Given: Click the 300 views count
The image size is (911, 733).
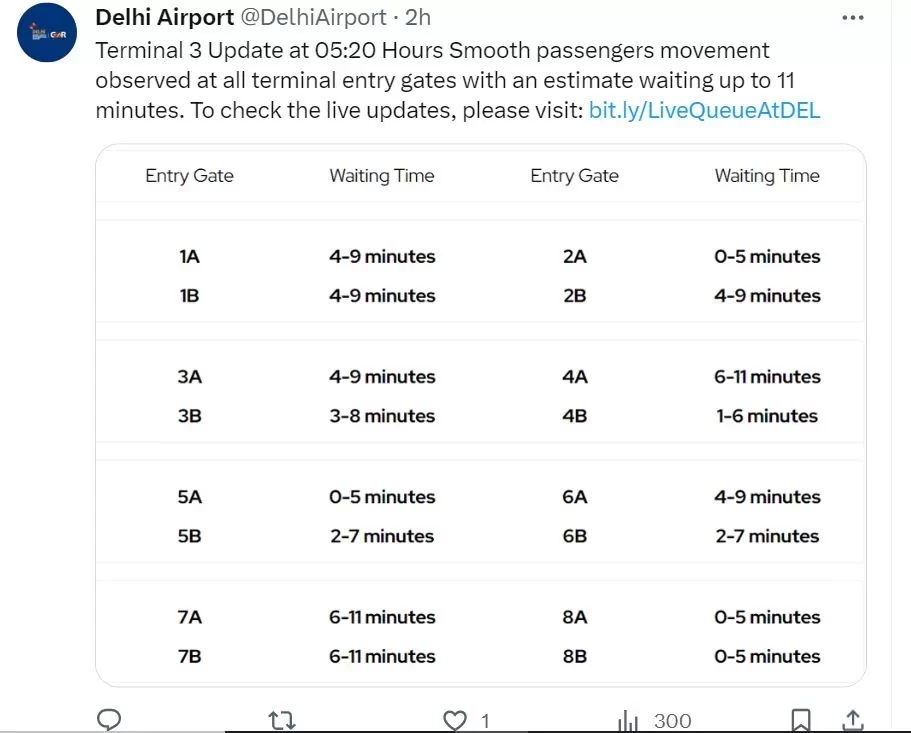Looking at the screenshot, I should [672, 721].
